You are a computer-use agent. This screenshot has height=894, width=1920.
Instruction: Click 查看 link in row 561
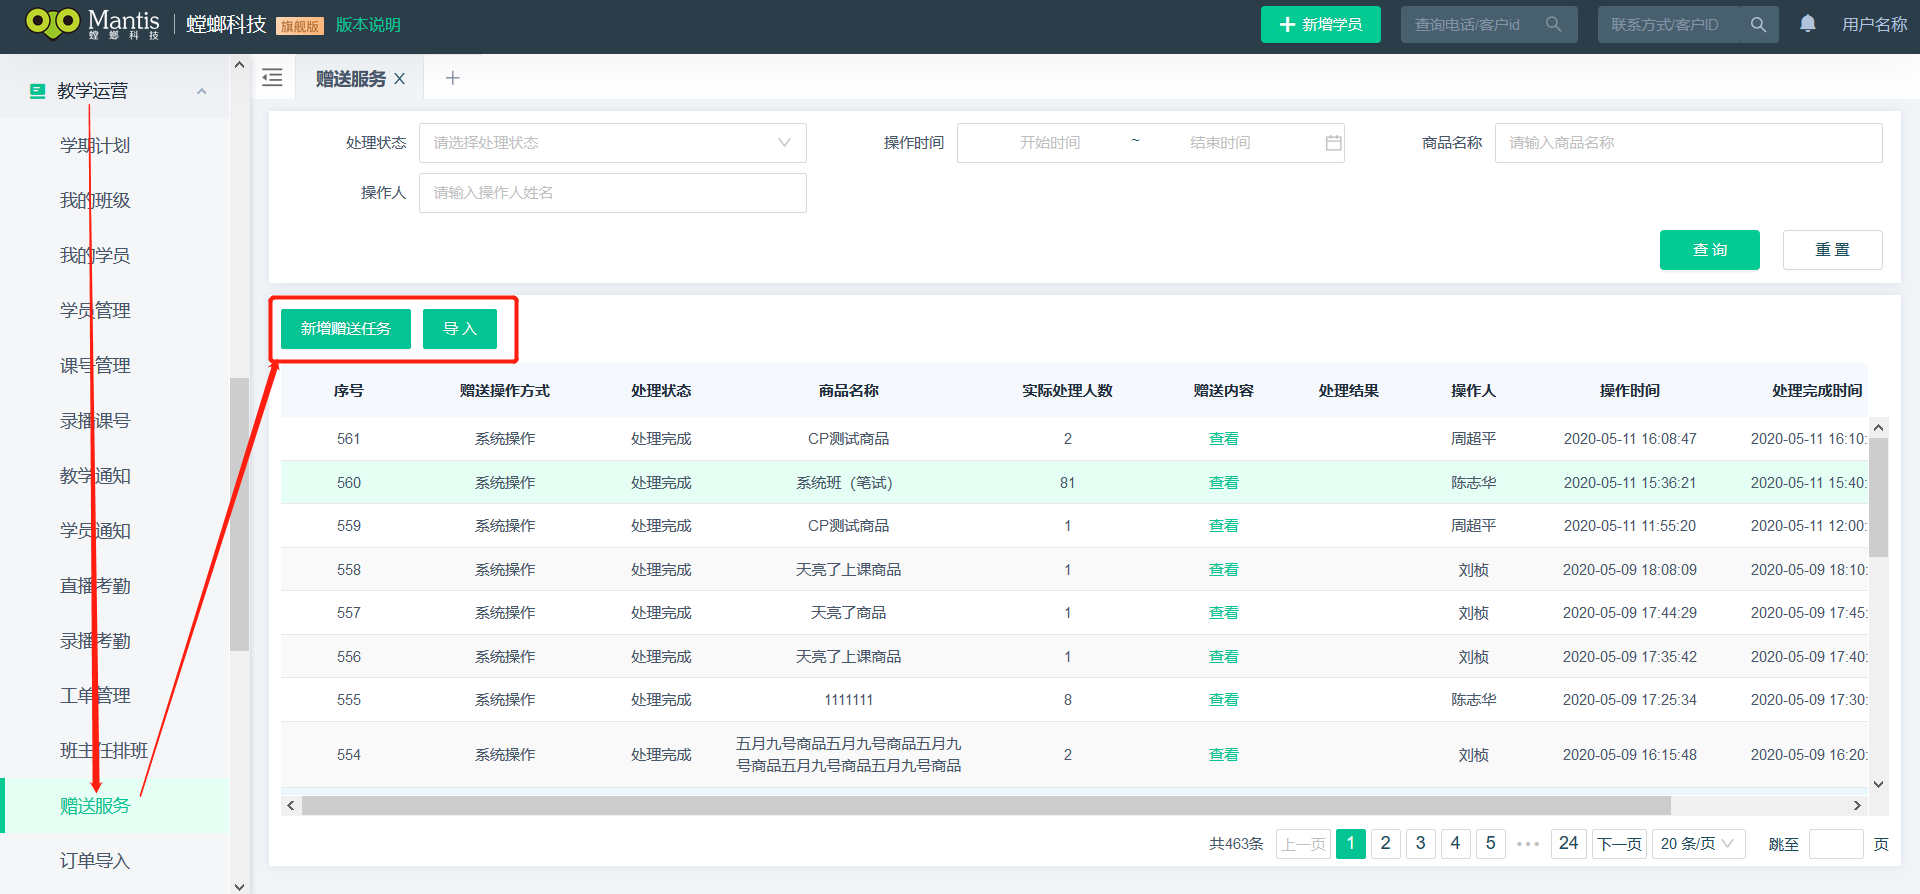click(x=1223, y=439)
